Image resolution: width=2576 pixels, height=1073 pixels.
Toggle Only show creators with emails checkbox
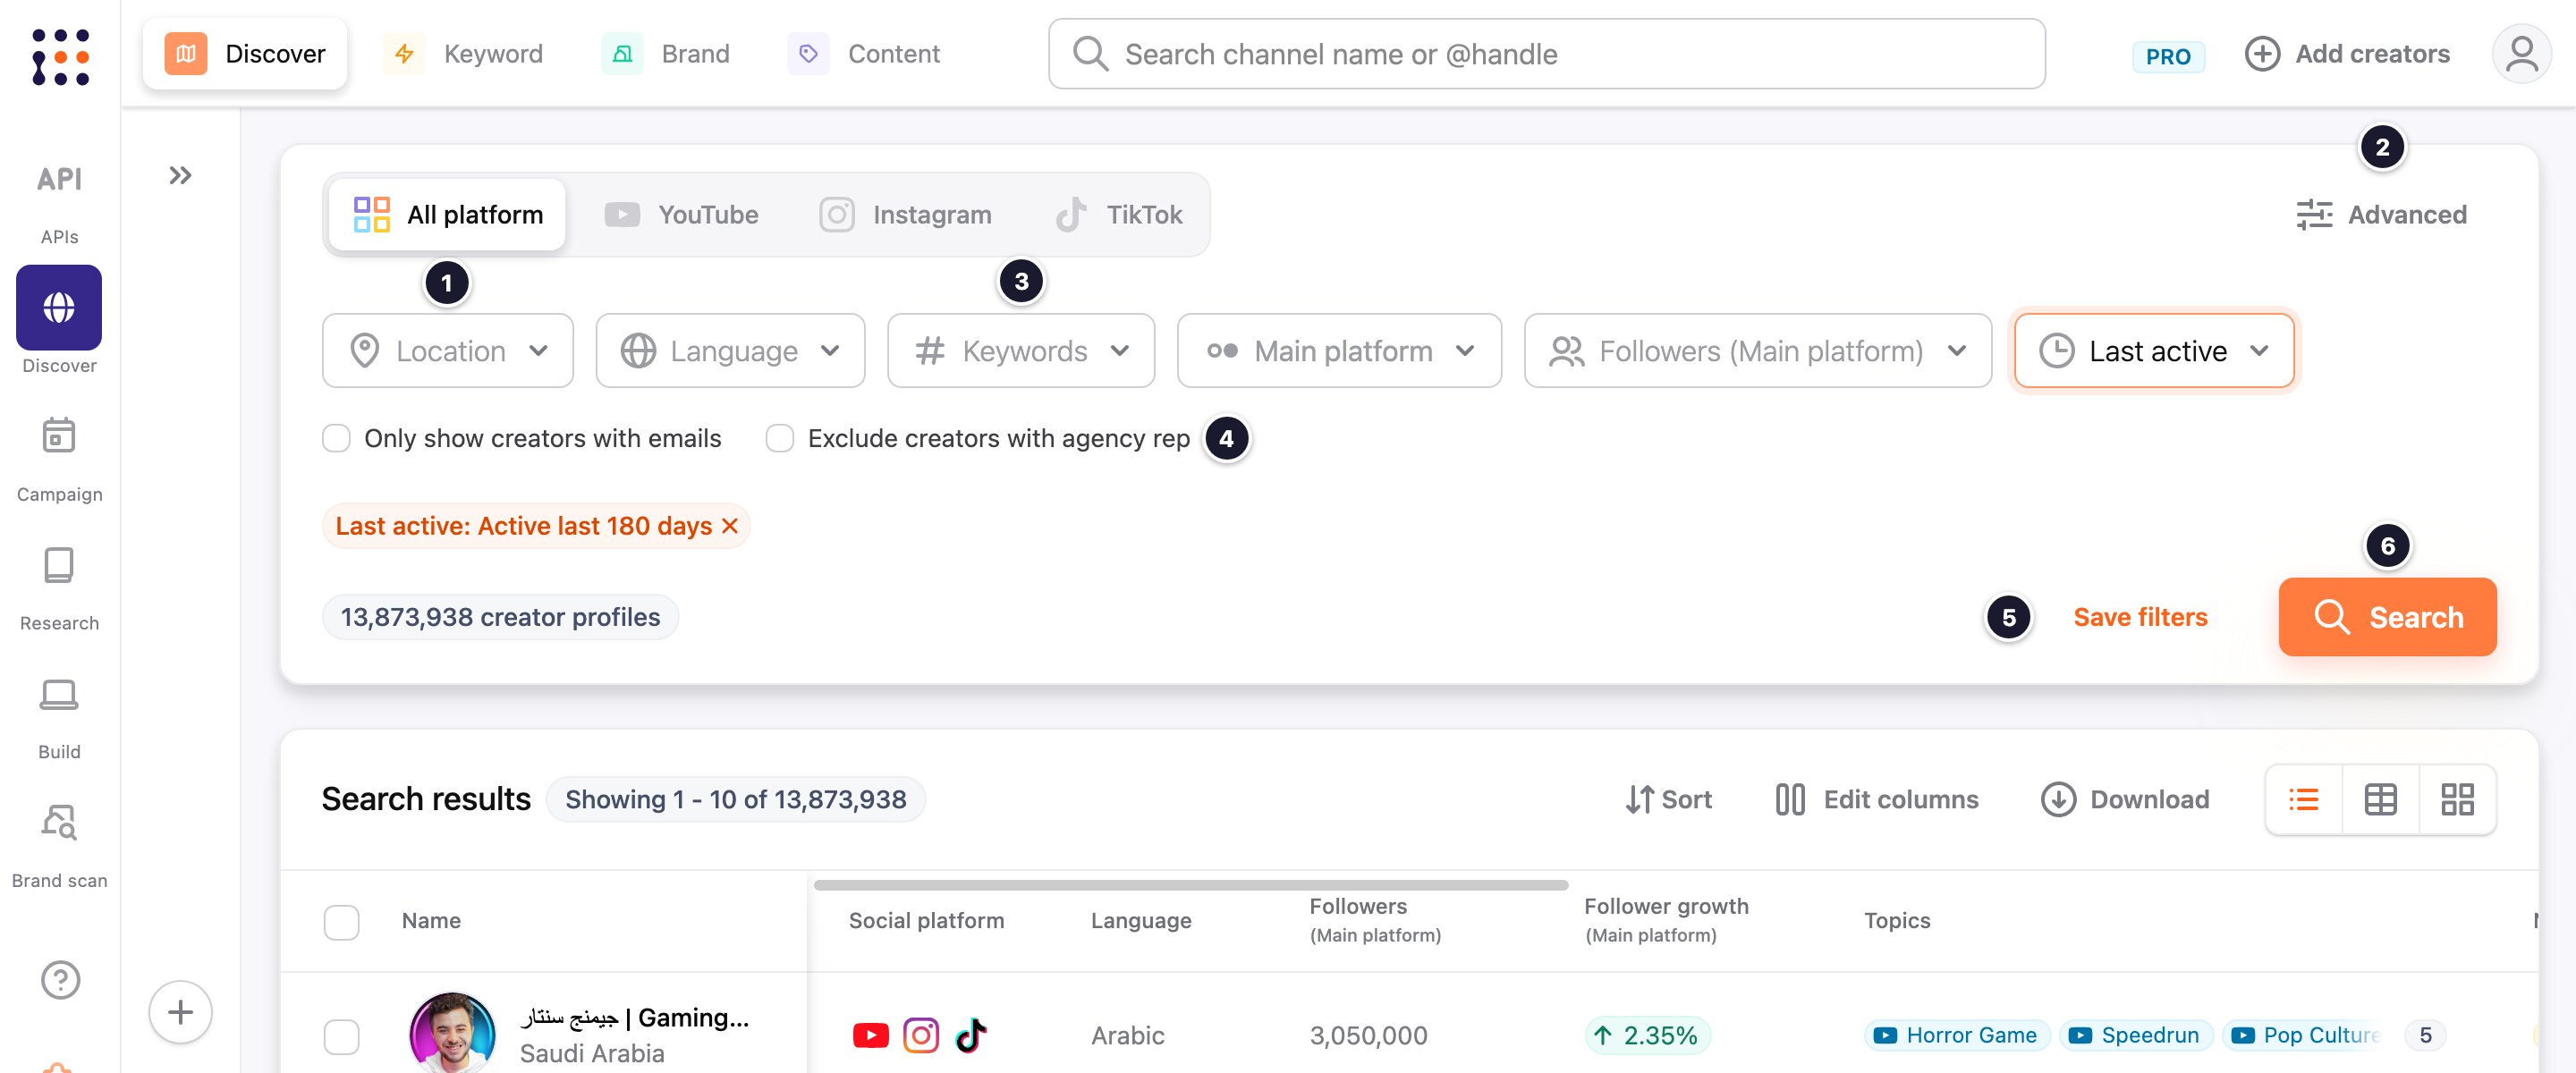coord(336,438)
